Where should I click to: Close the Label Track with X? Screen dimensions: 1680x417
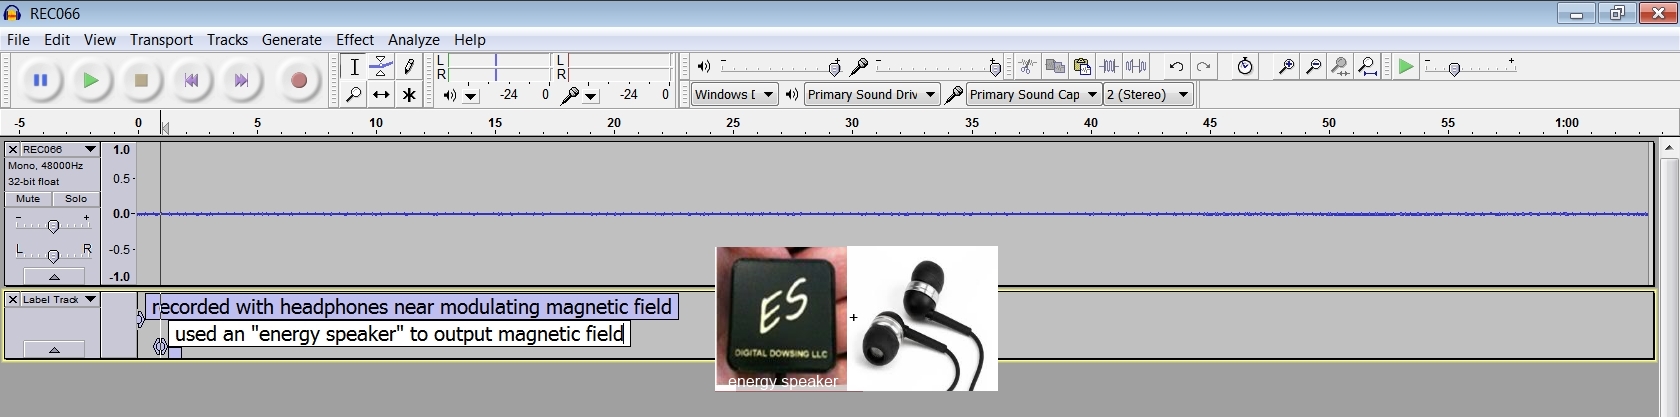point(13,299)
